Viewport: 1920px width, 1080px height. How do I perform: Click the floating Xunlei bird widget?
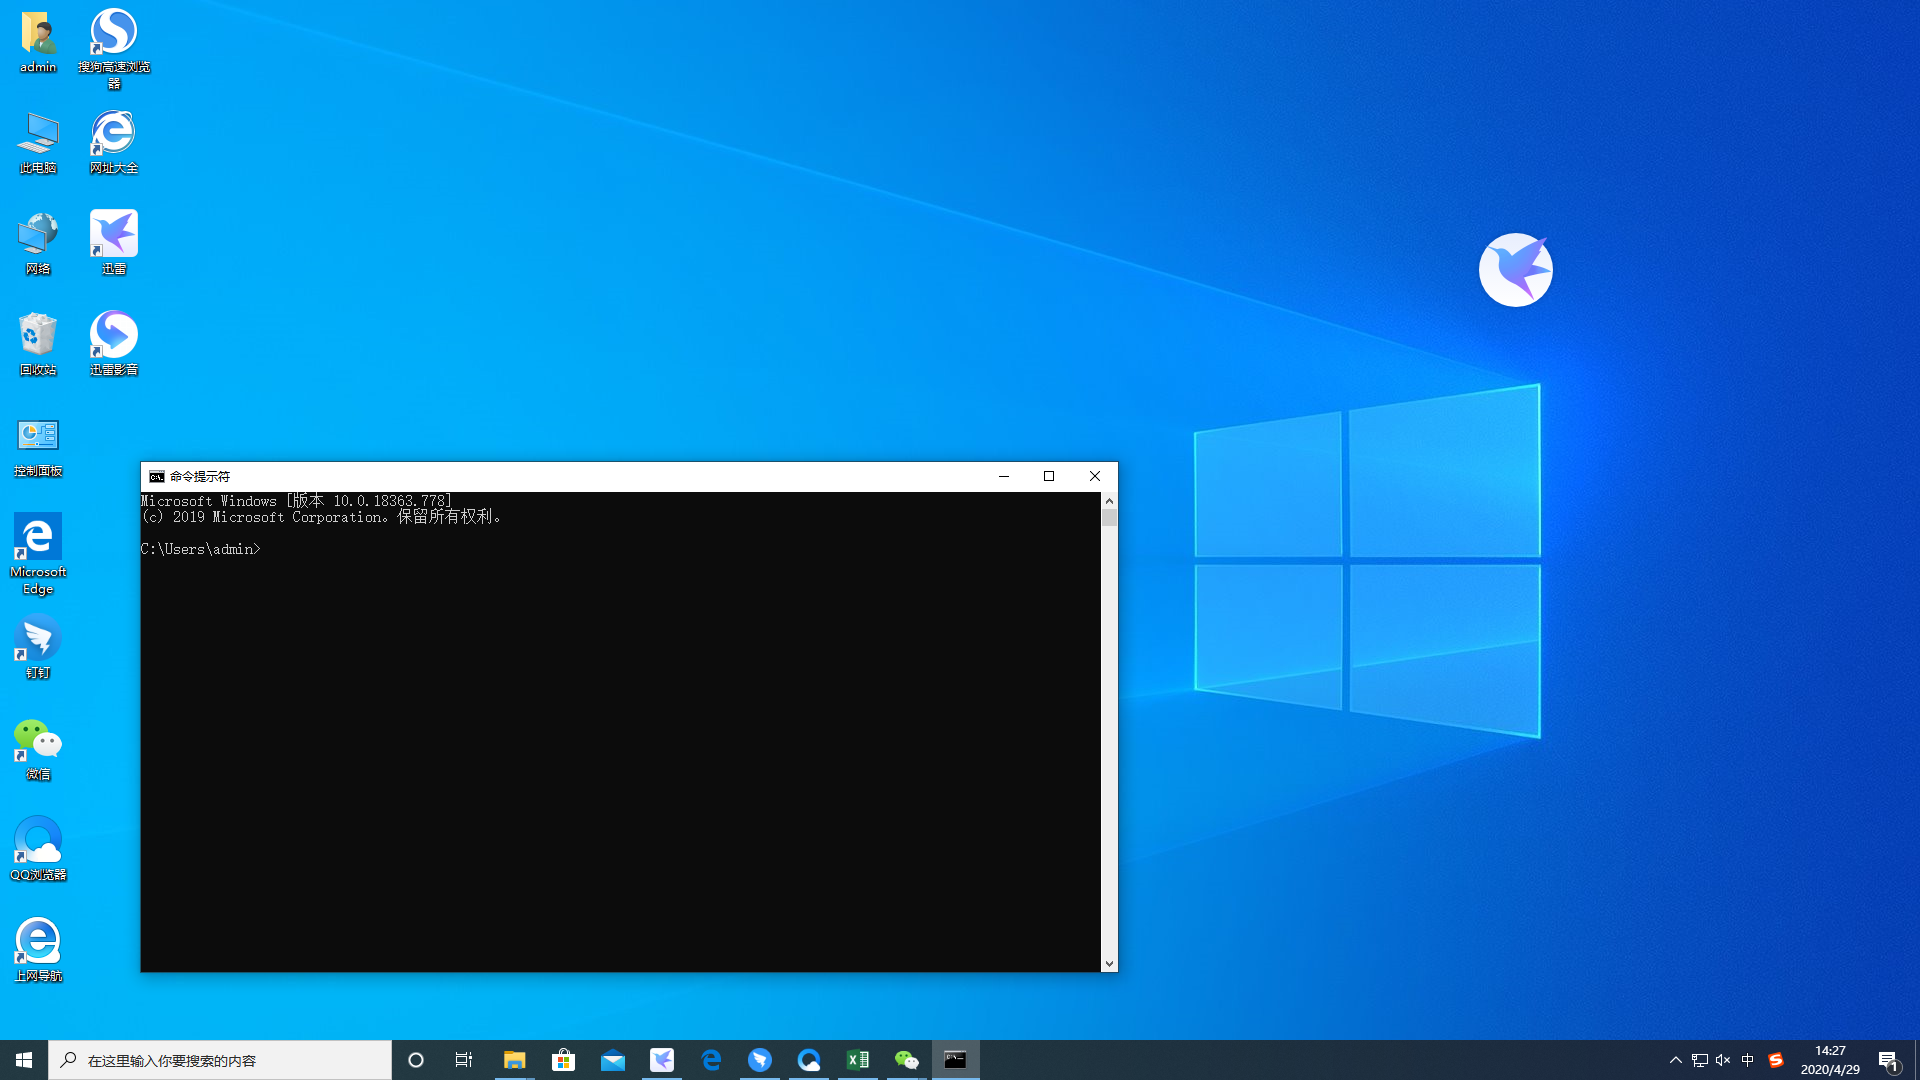click(1515, 270)
